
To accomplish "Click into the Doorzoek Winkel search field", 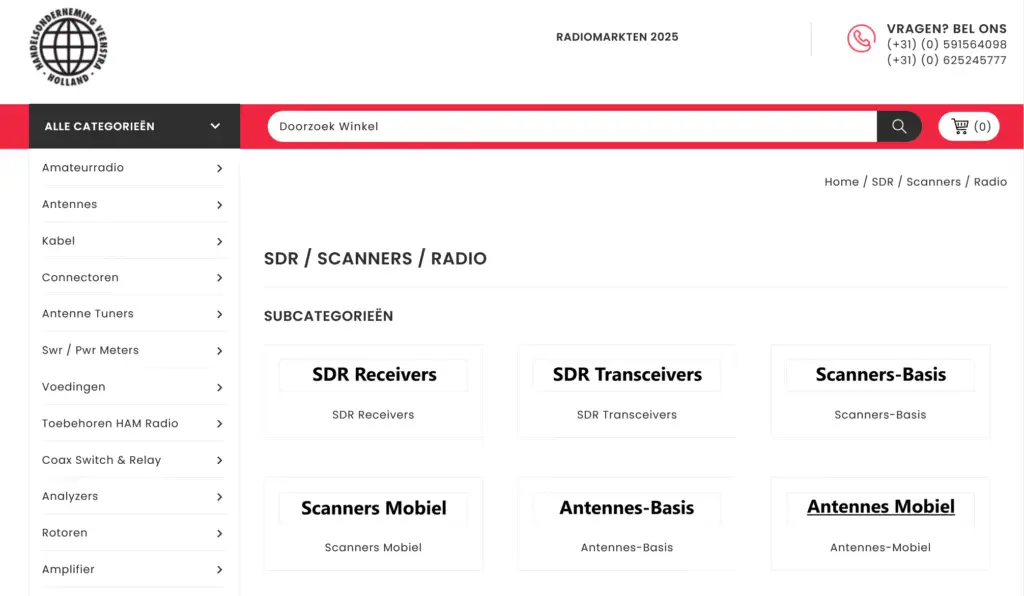I will pyautogui.click(x=570, y=127).
